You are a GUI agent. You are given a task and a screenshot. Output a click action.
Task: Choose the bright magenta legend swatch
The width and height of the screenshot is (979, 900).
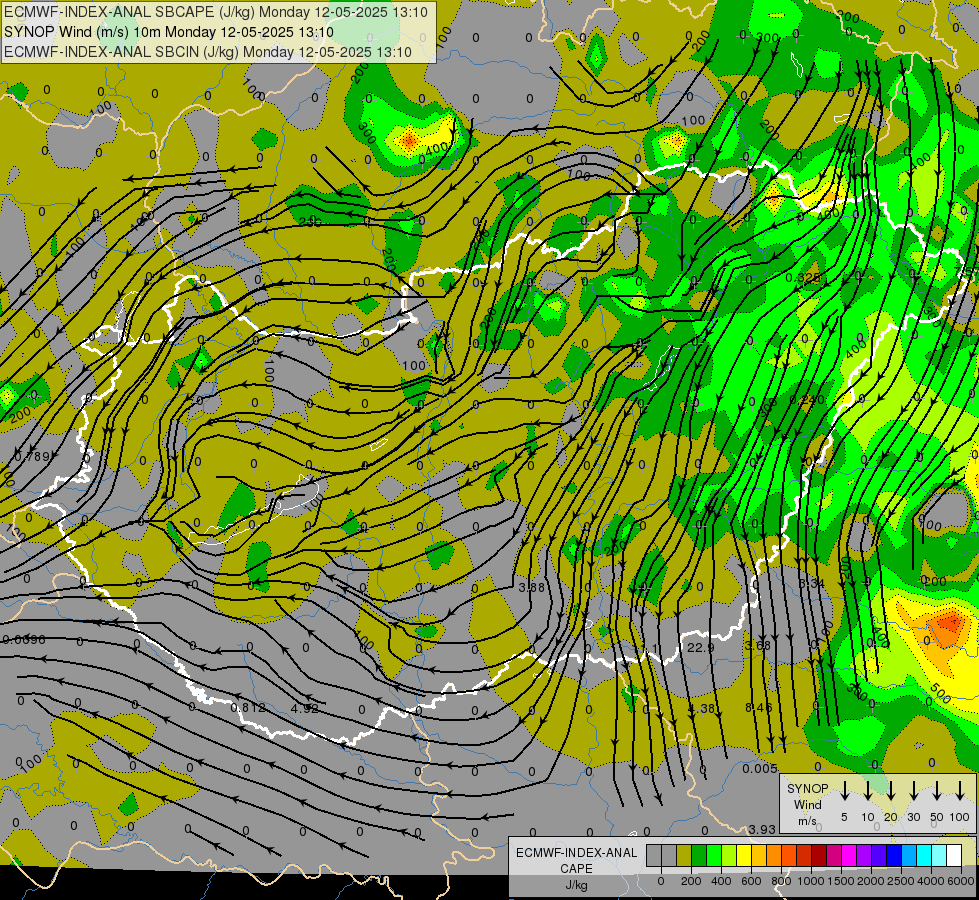pos(849,855)
